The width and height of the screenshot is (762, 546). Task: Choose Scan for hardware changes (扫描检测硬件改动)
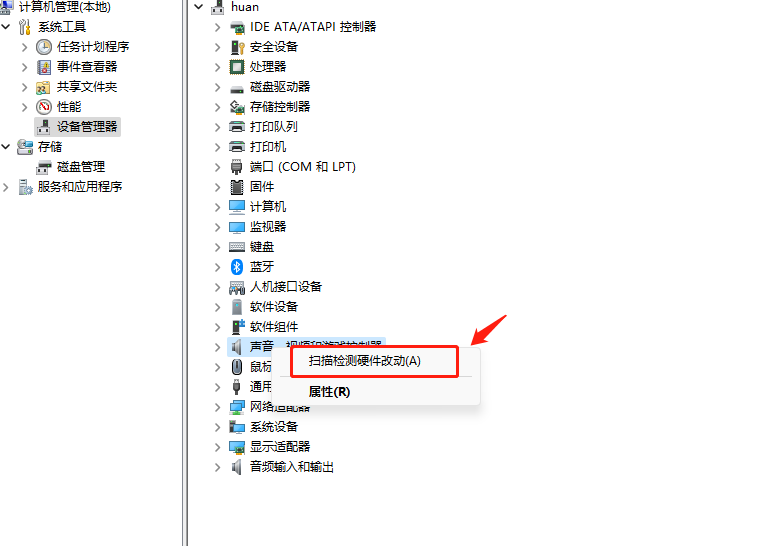[364, 361]
